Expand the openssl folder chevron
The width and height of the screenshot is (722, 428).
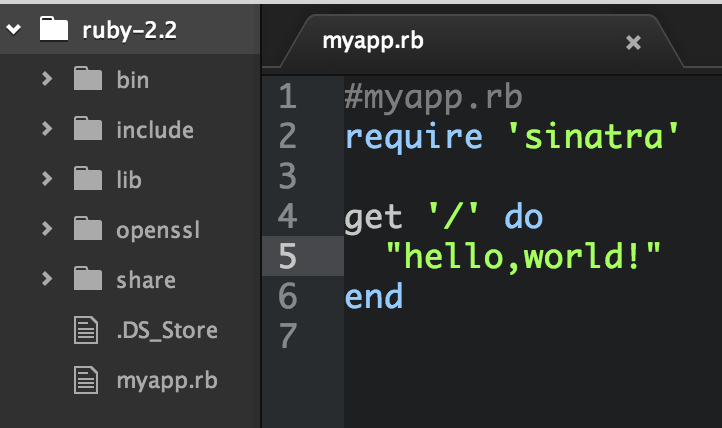coord(47,229)
